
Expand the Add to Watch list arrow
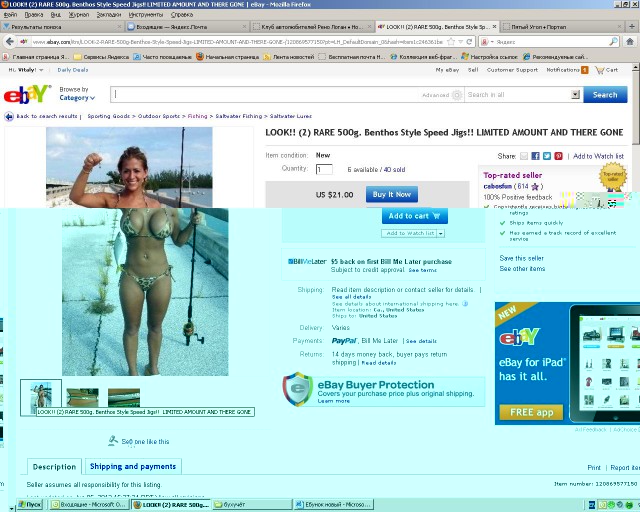pyautogui.click(x=441, y=233)
